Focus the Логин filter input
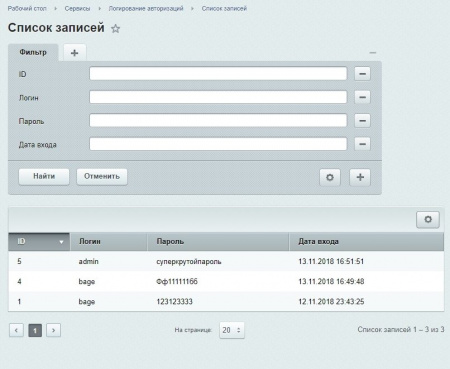450x369 pixels. (218, 97)
